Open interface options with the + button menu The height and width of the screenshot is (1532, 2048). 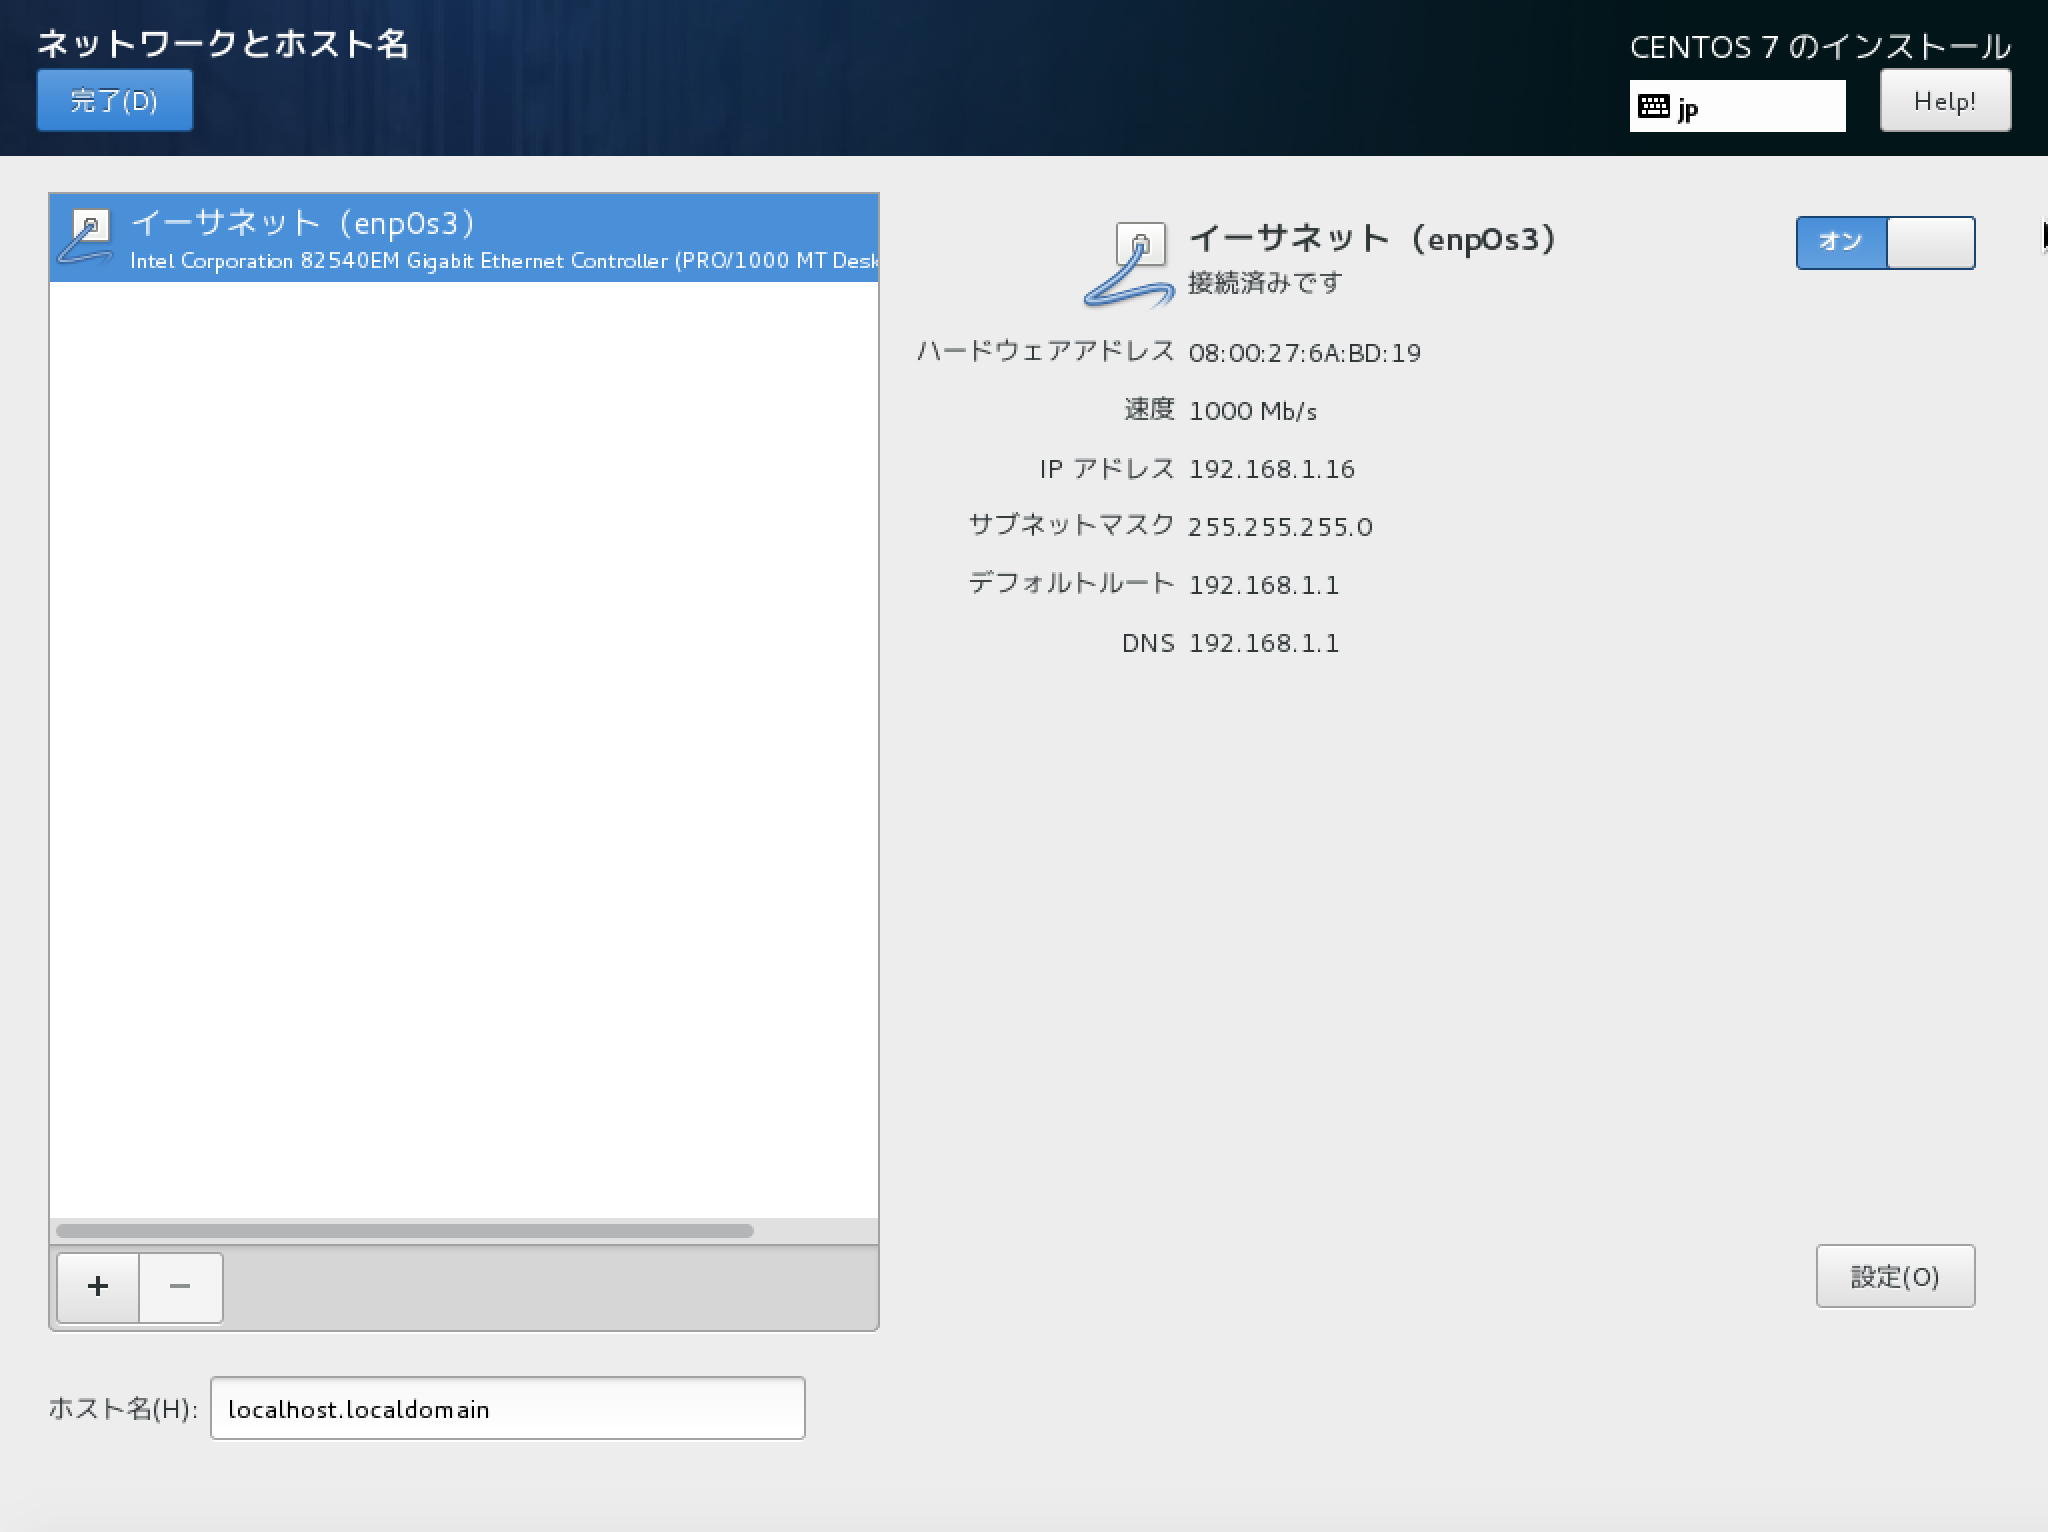[96, 1287]
